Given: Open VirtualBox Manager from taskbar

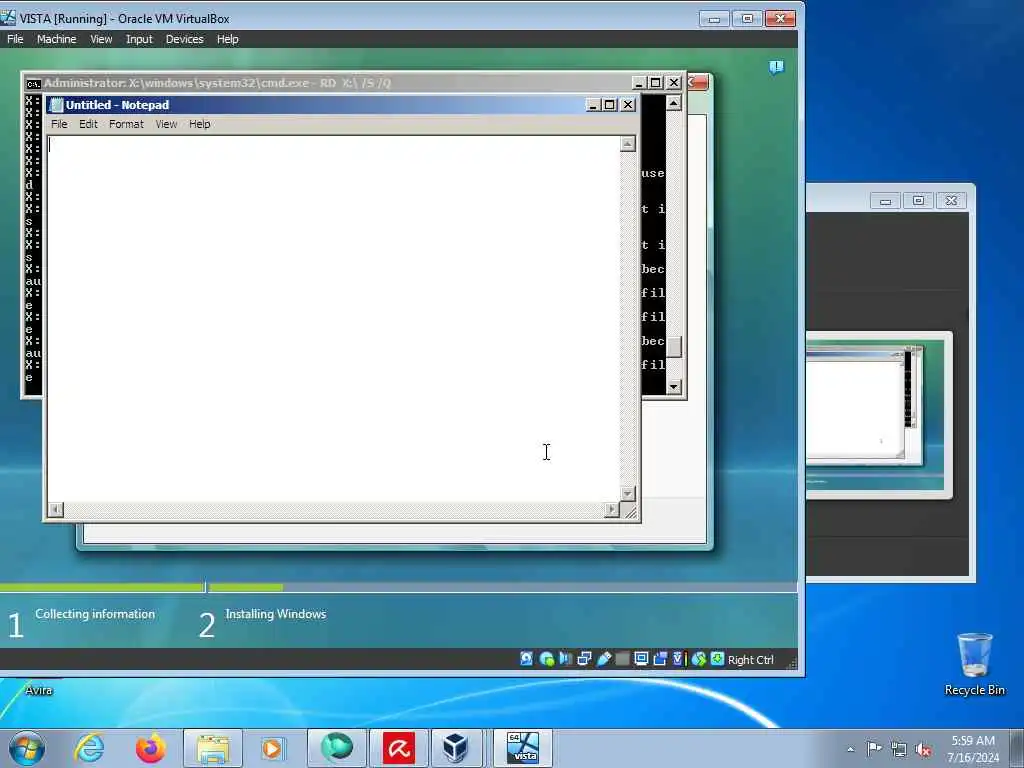Looking at the screenshot, I should [x=455, y=748].
